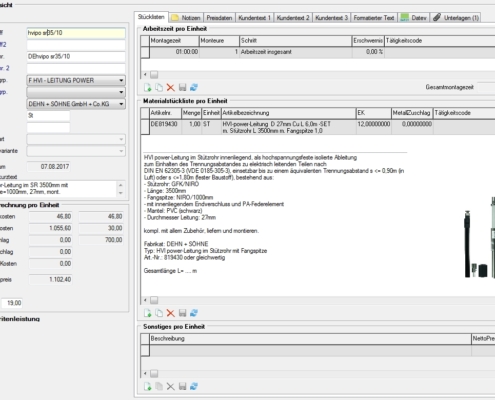The width and height of the screenshot is (495, 400).
Task: Click the Artikelnr. column header
Action: (x=166, y=113)
